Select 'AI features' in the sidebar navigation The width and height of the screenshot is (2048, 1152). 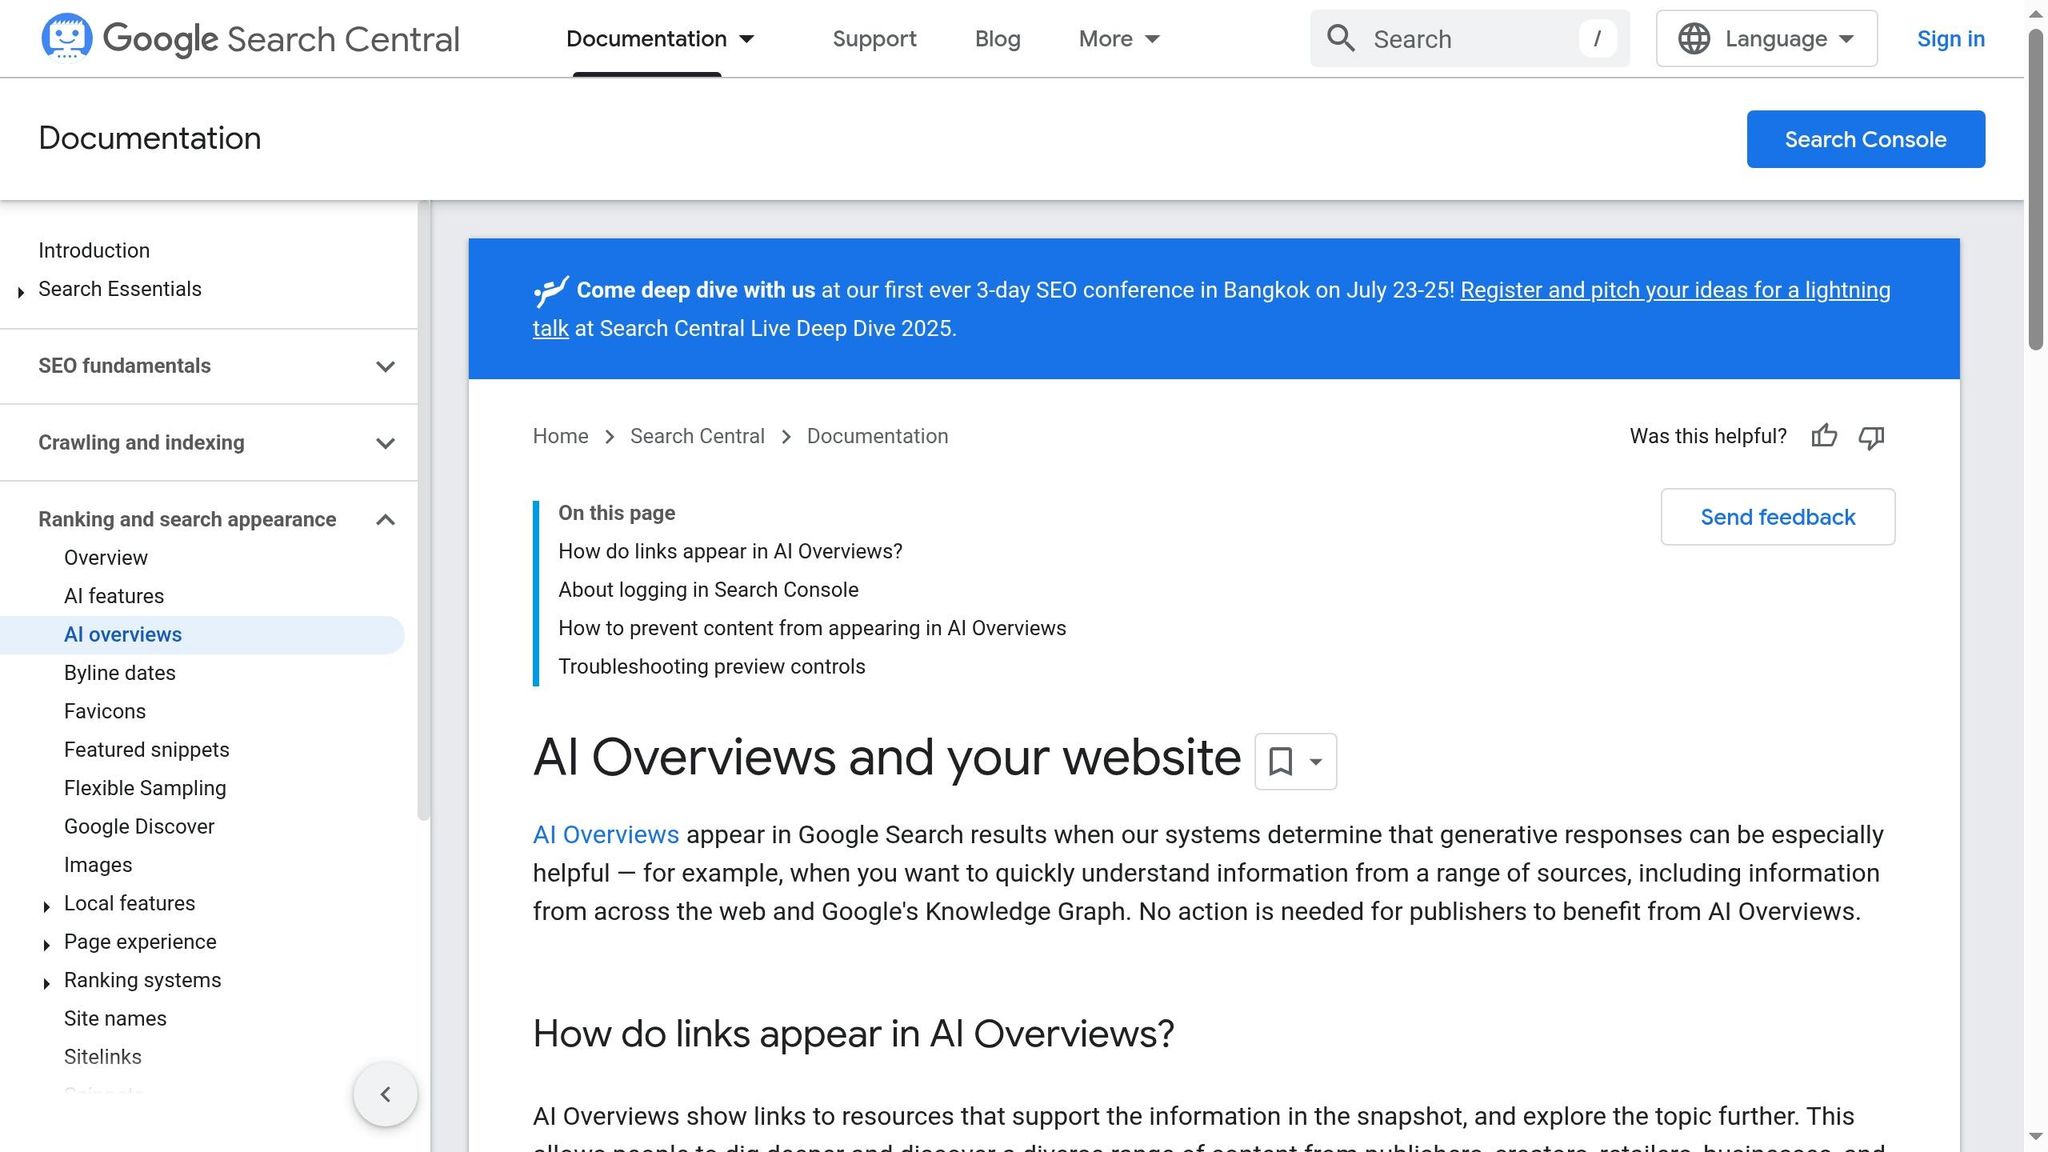[x=114, y=595]
